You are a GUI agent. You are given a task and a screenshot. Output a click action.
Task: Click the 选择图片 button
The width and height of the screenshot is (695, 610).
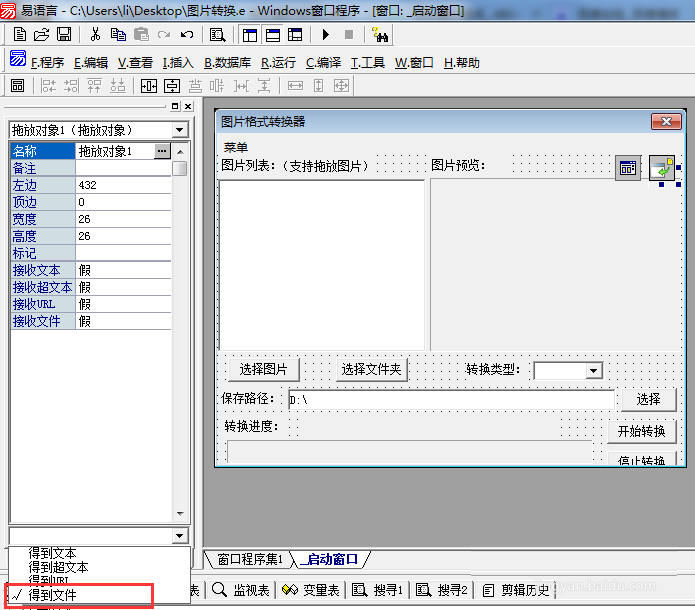coord(263,370)
